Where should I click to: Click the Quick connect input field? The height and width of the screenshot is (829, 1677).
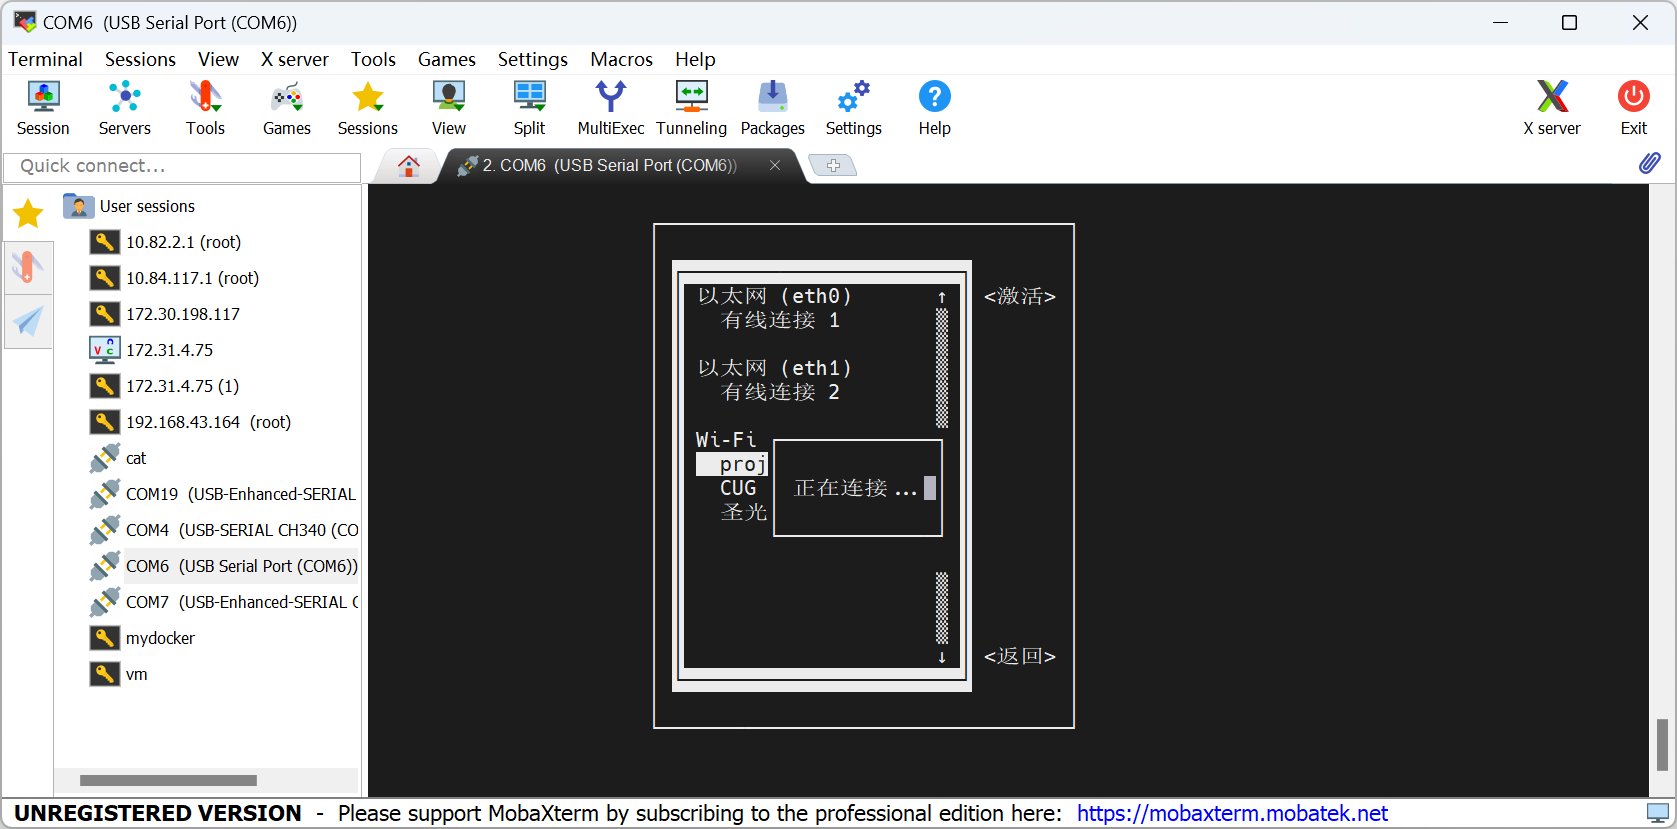point(182,166)
